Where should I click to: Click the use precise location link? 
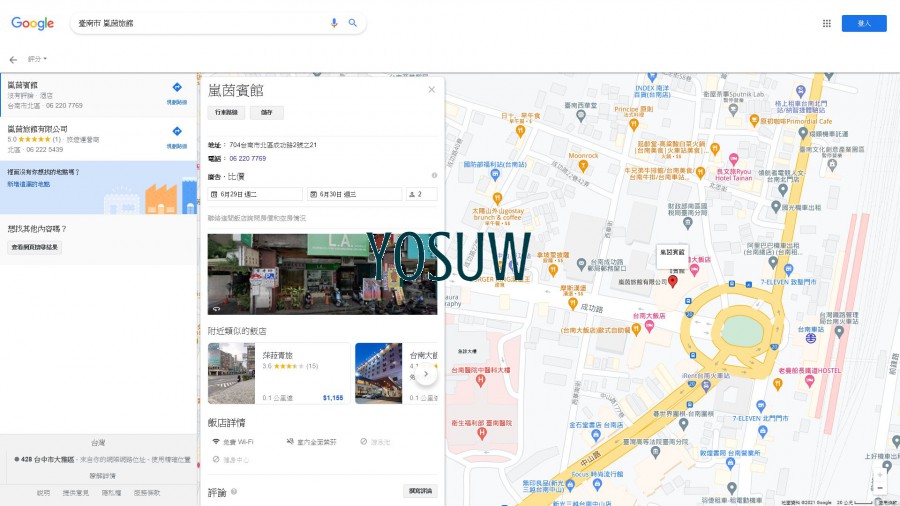171,460
